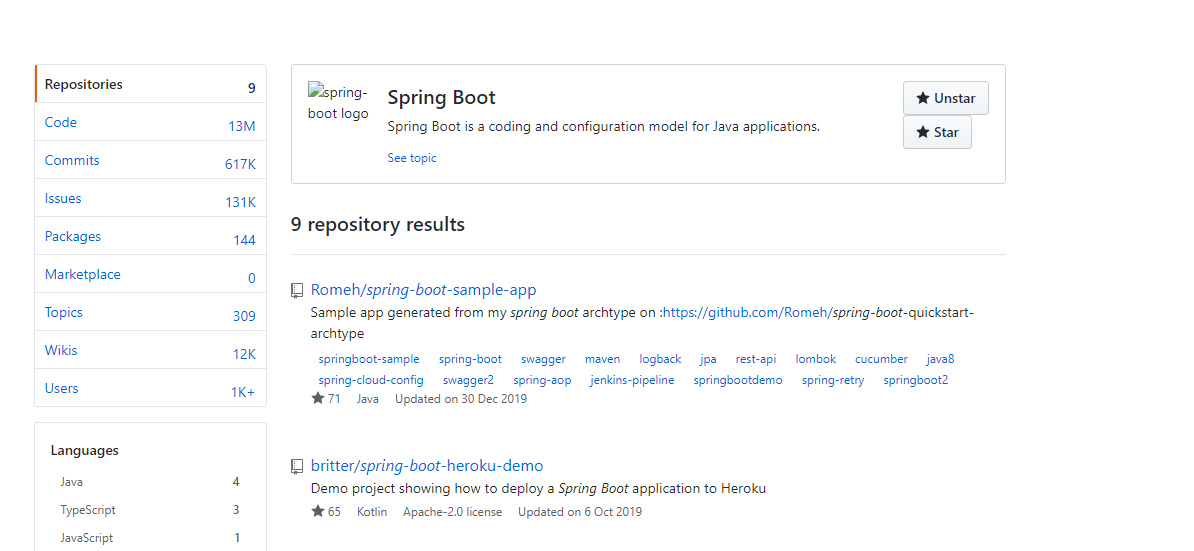1194x551 pixels.
Task: Filter results by Java language
Action: [x=72, y=482]
